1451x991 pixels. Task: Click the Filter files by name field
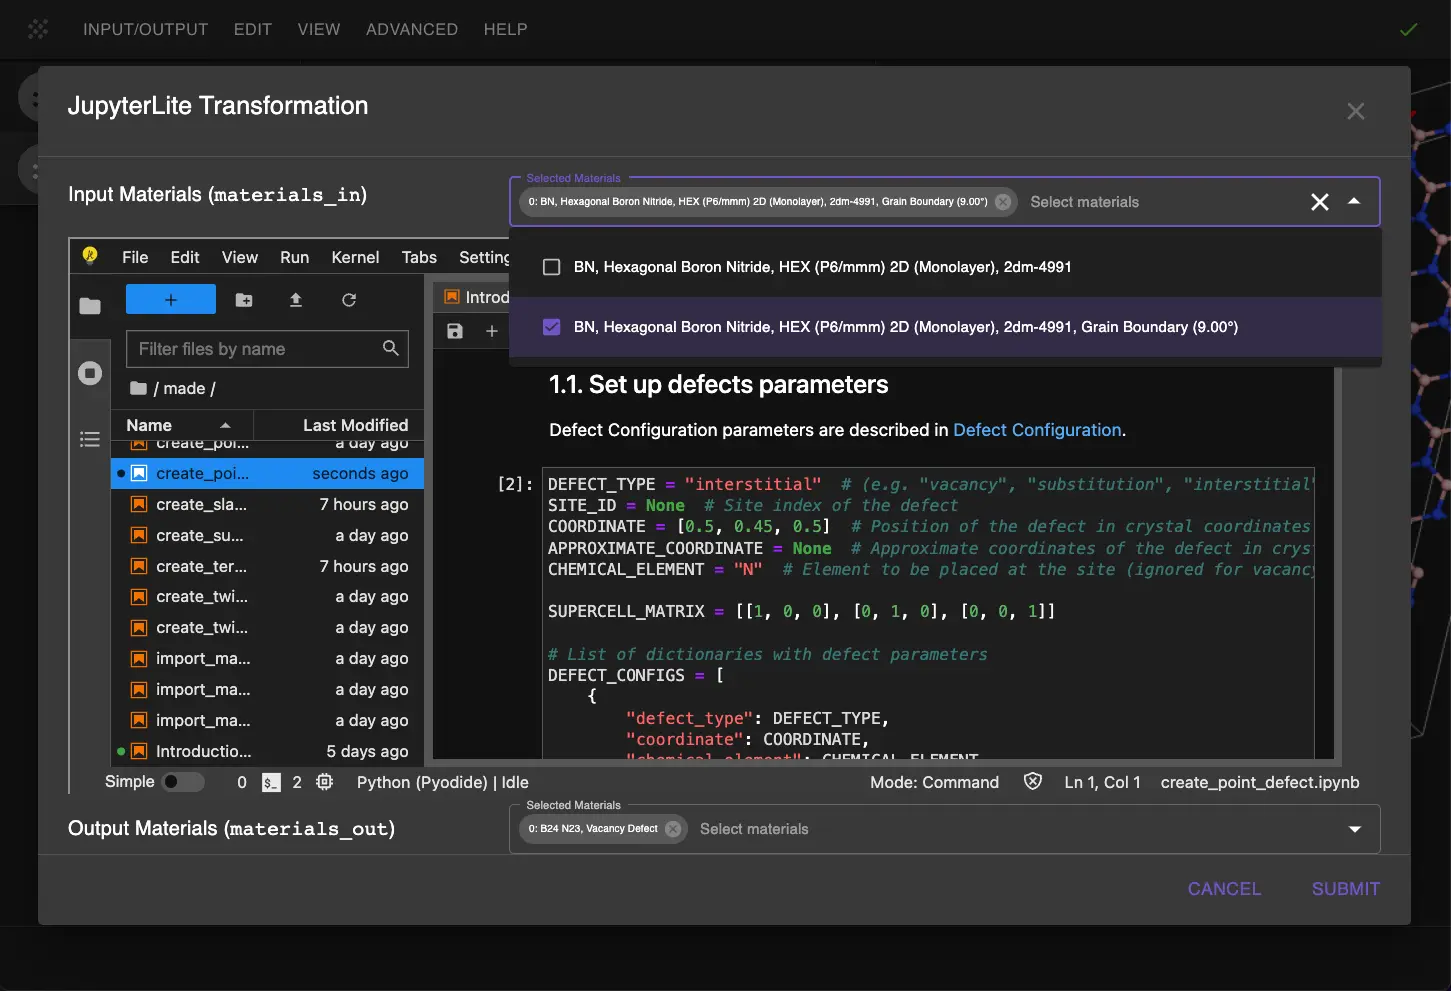[256, 349]
